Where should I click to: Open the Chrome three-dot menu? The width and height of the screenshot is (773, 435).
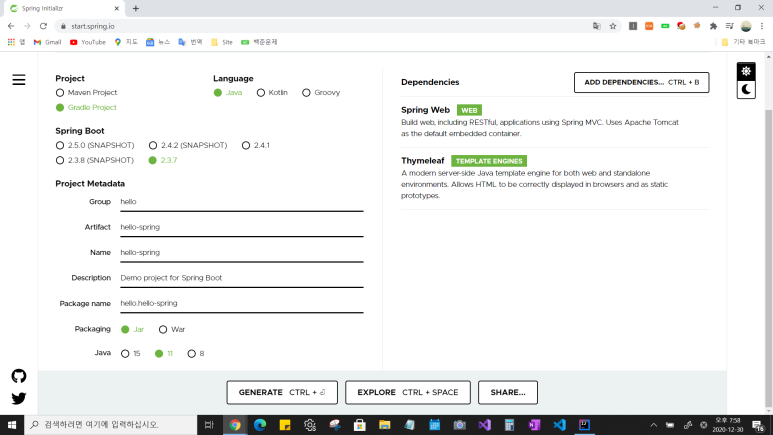[762, 26]
